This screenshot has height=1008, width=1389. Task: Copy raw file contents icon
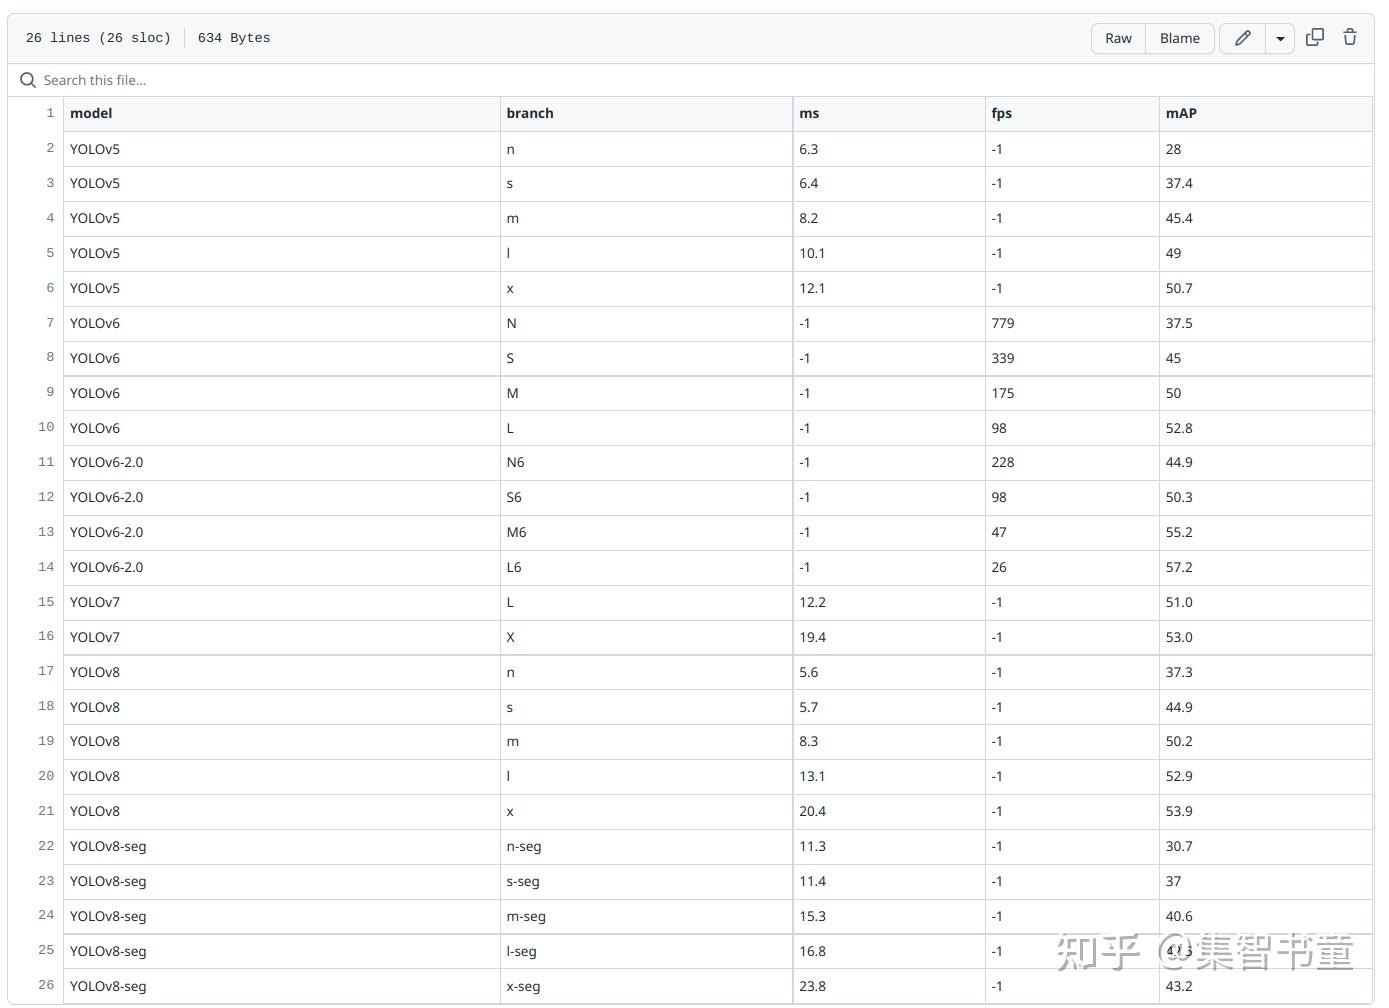pyautogui.click(x=1315, y=38)
